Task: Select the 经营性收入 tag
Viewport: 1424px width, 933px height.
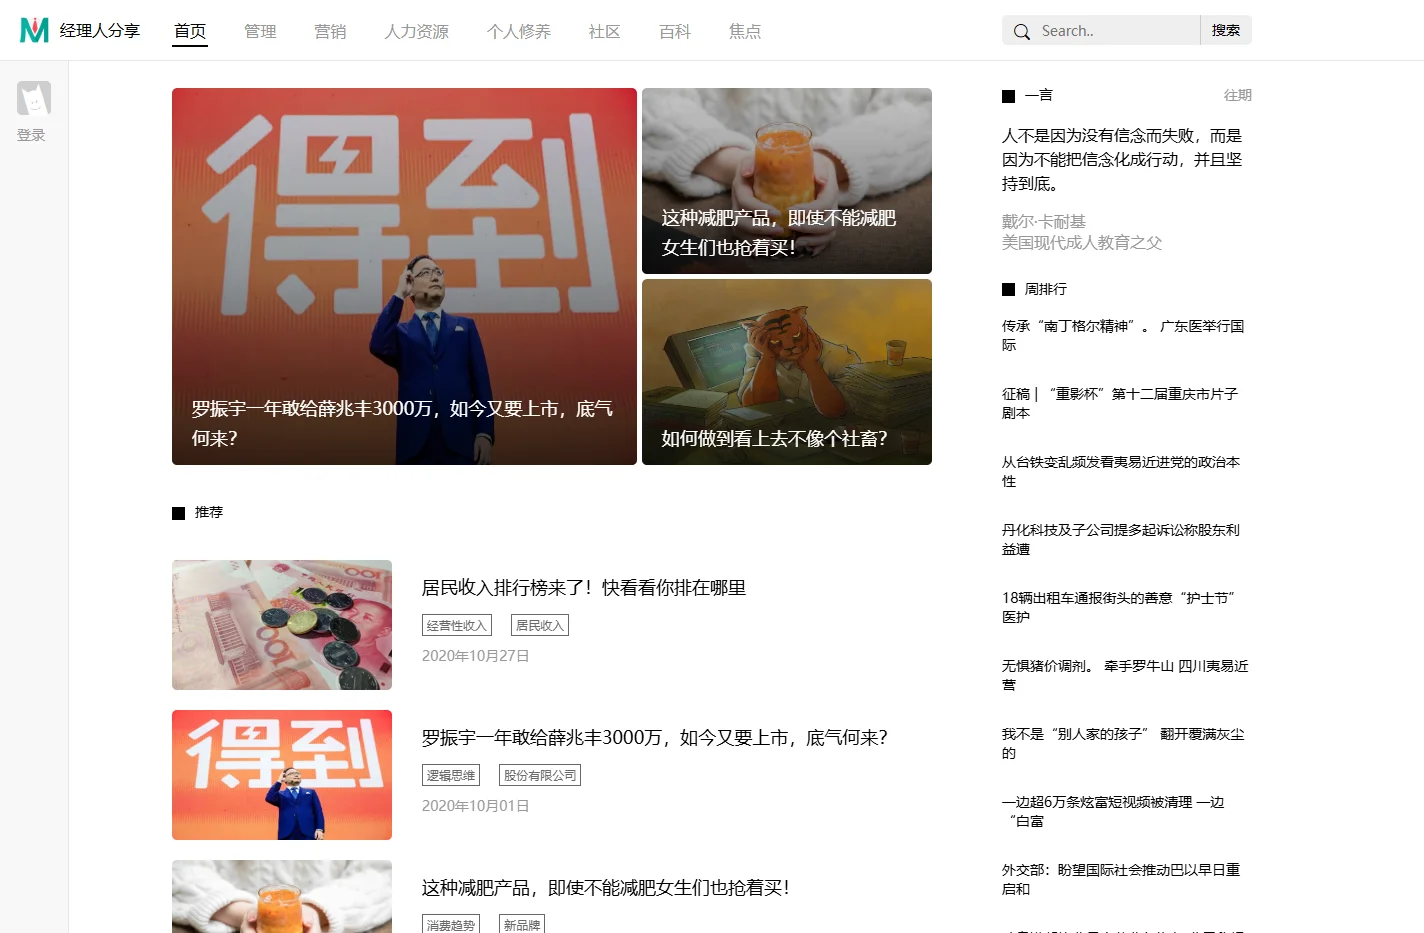Action: [x=457, y=625]
